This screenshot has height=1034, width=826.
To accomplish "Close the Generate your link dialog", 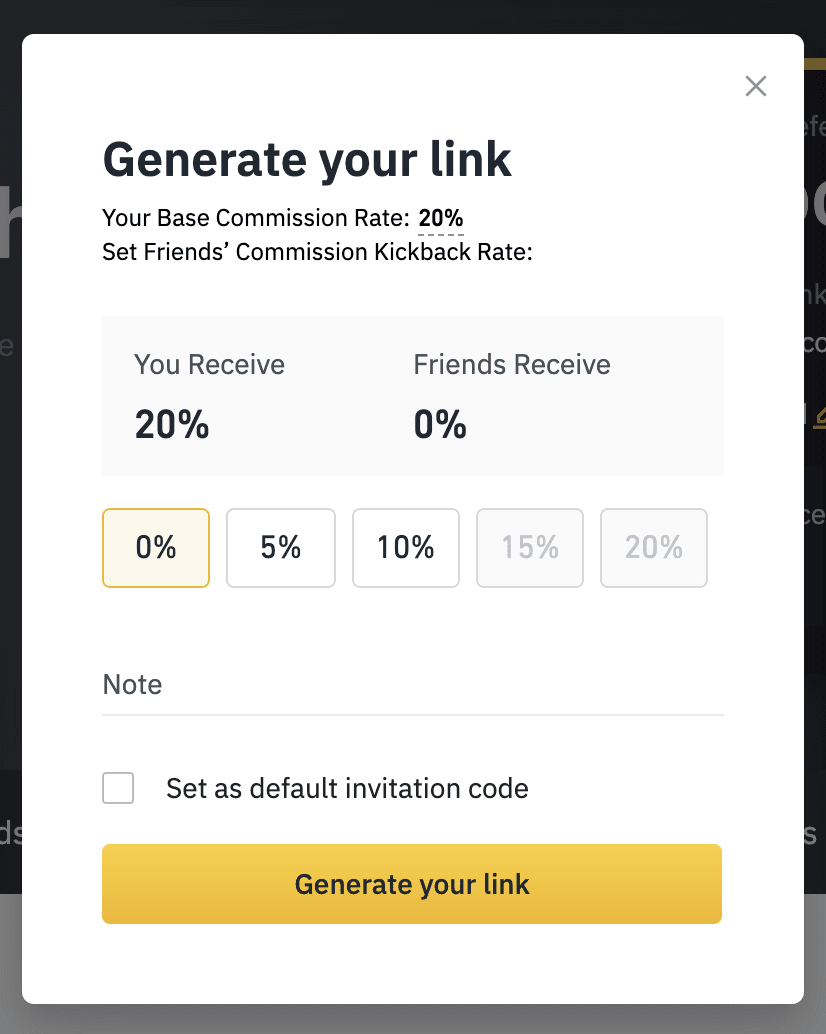I will click(755, 86).
